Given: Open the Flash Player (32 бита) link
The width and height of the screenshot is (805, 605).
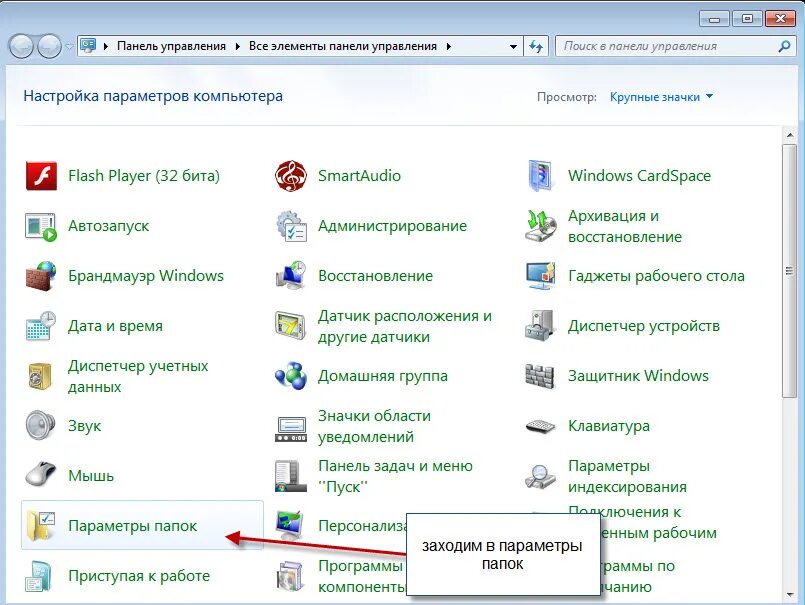Looking at the screenshot, I should (x=144, y=176).
